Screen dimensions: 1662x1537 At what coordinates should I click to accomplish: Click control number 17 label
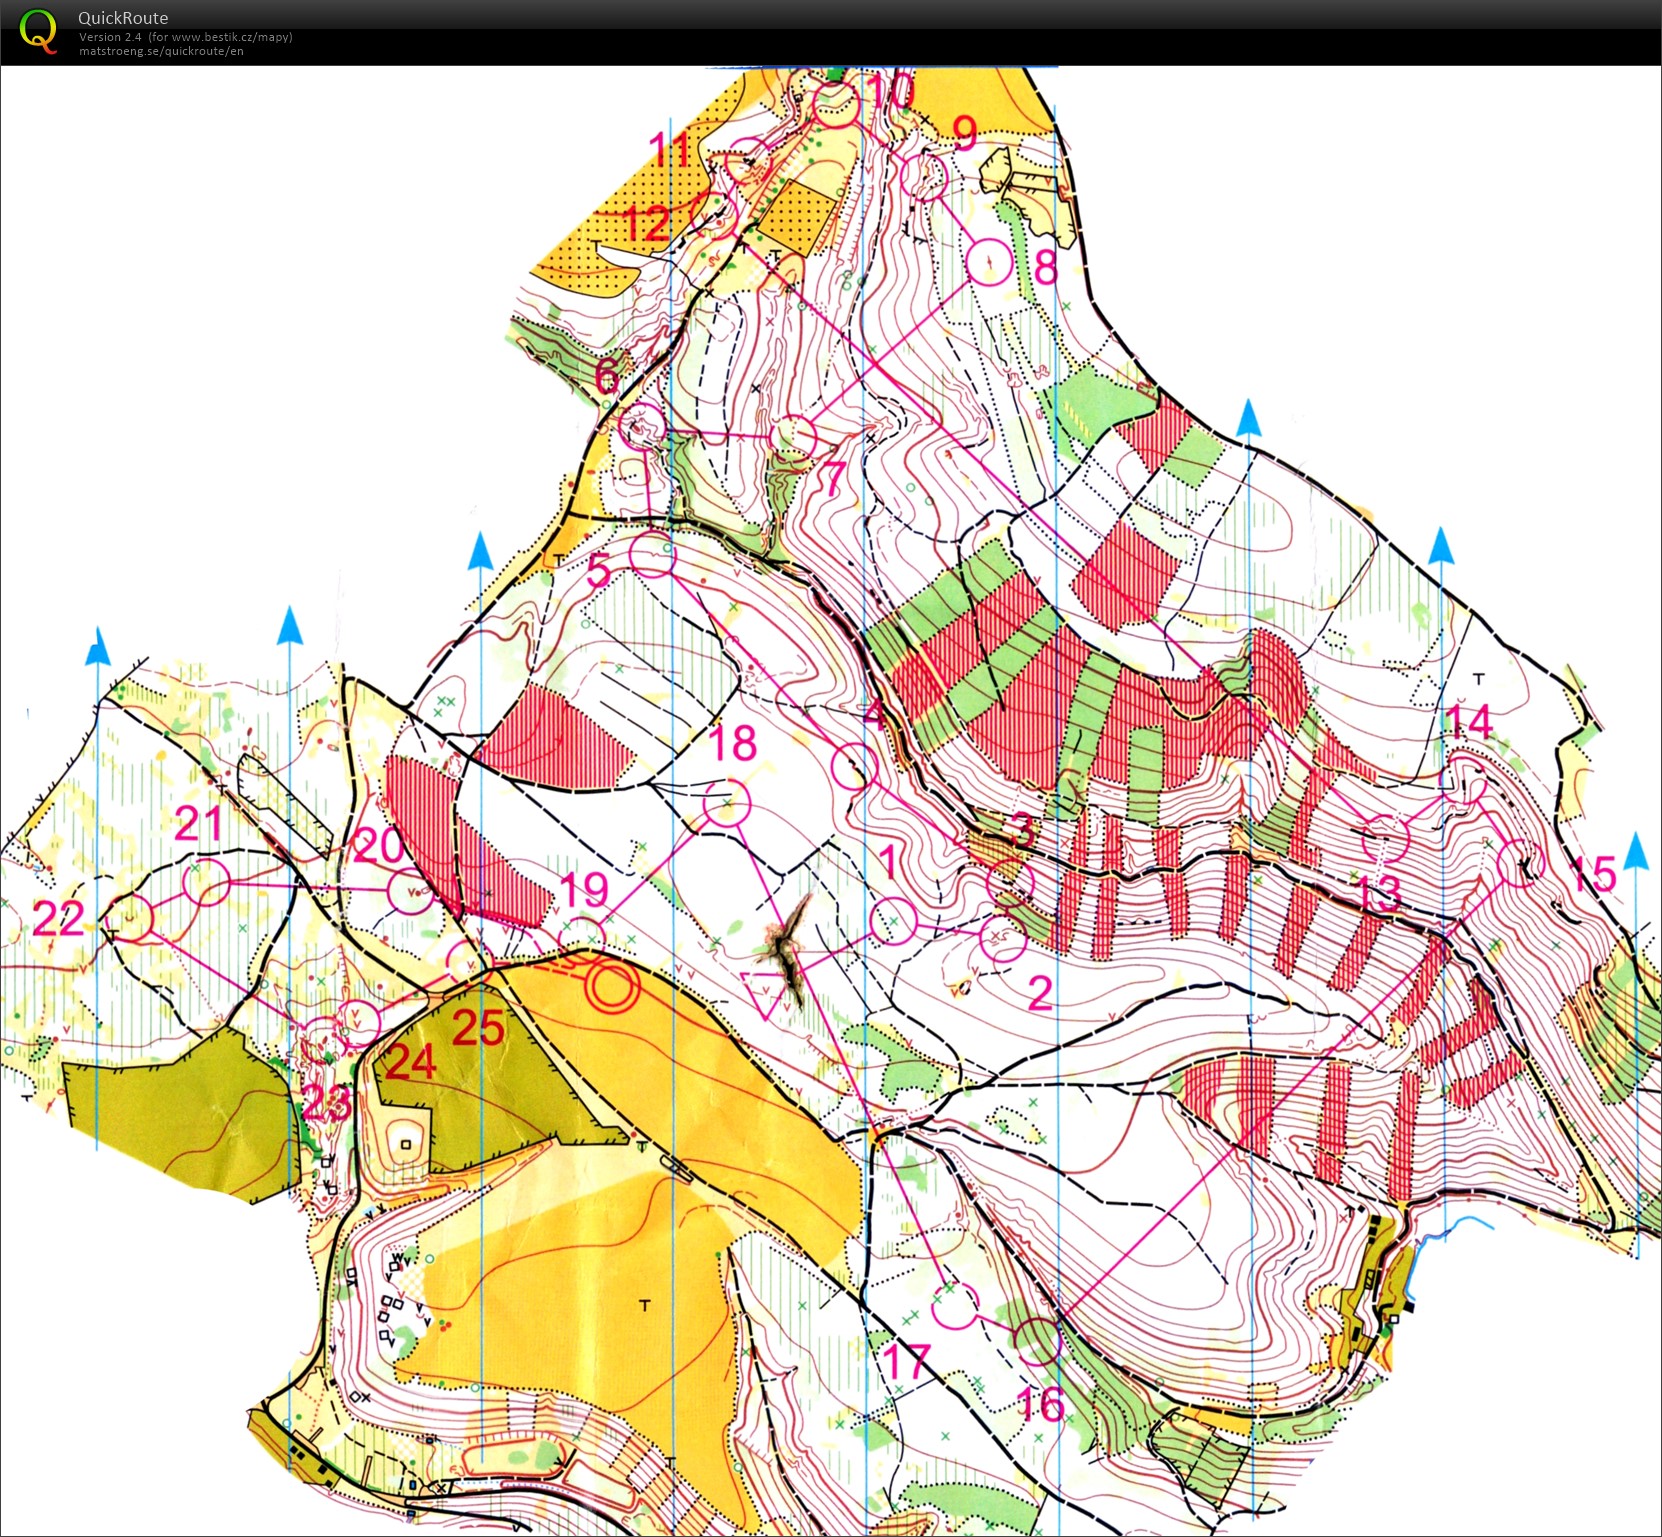coord(907,1362)
